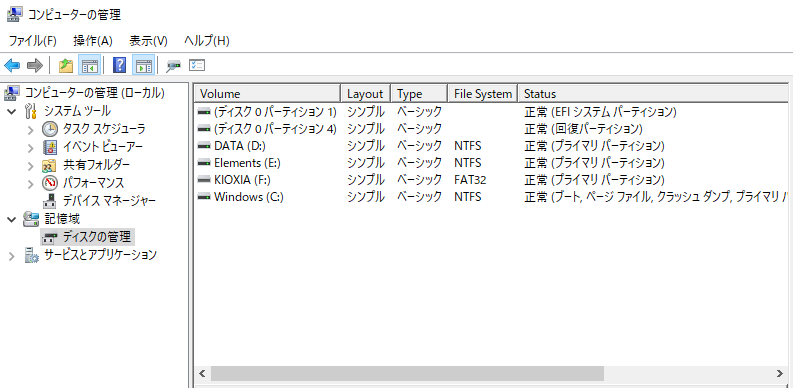Screen dimensions: 793x388
Task: Toggle the Show/Hide Action Pane icon
Action: point(144,65)
